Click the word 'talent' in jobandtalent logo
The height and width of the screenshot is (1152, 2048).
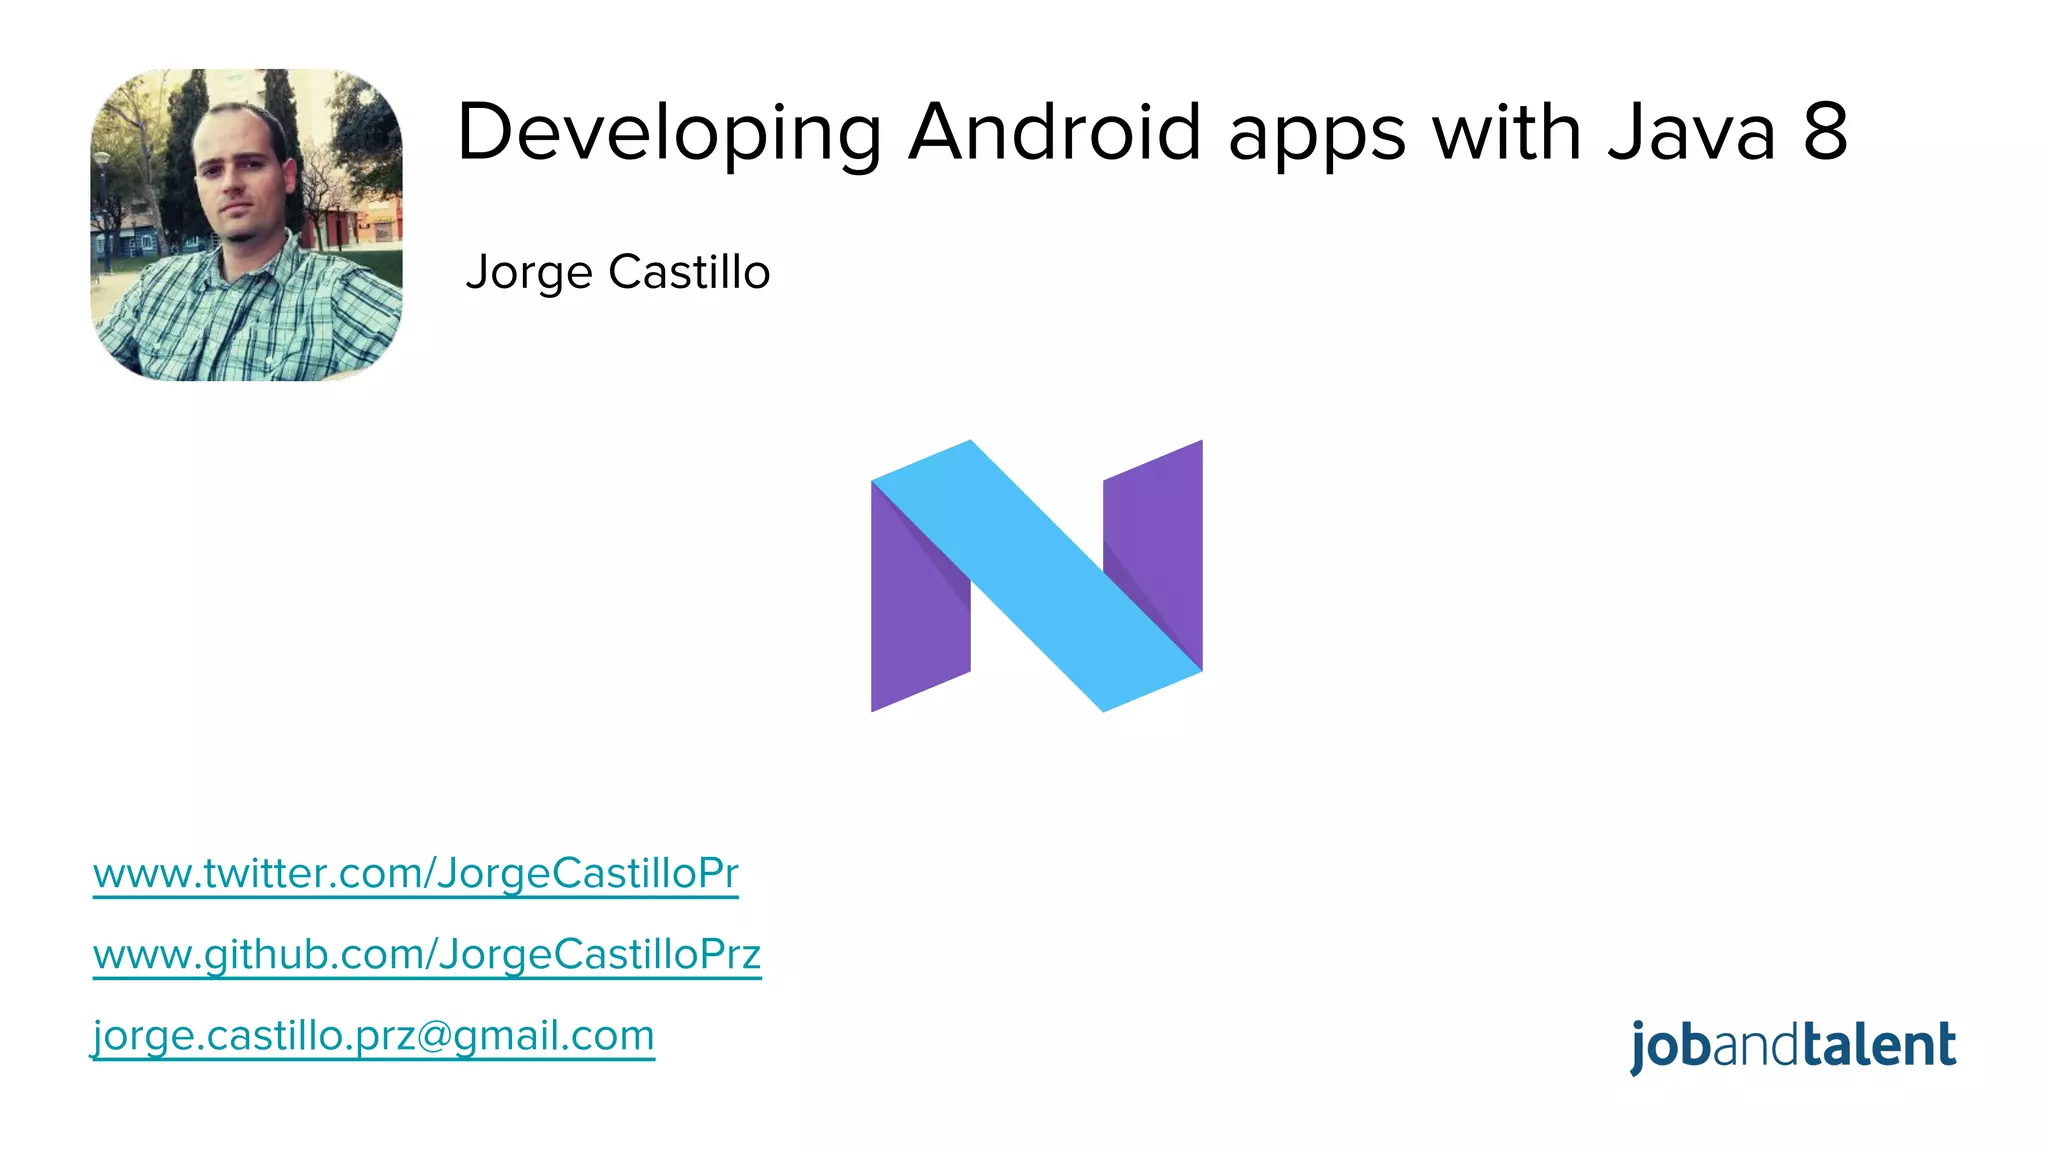pyautogui.click(x=1879, y=1046)
